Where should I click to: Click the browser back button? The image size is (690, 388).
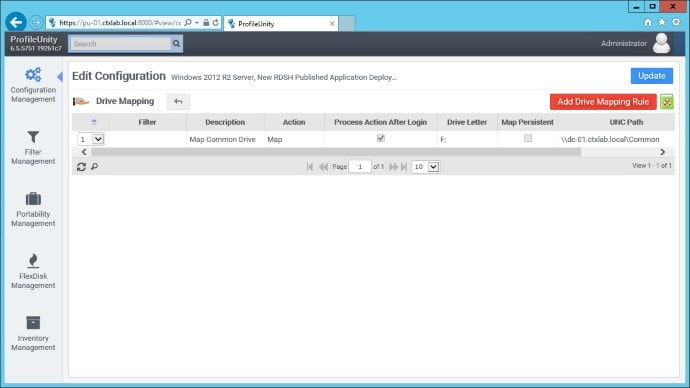(16, 22)
